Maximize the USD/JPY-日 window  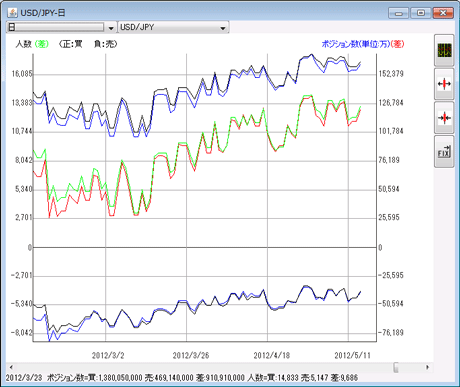click(x=421, y=13)
